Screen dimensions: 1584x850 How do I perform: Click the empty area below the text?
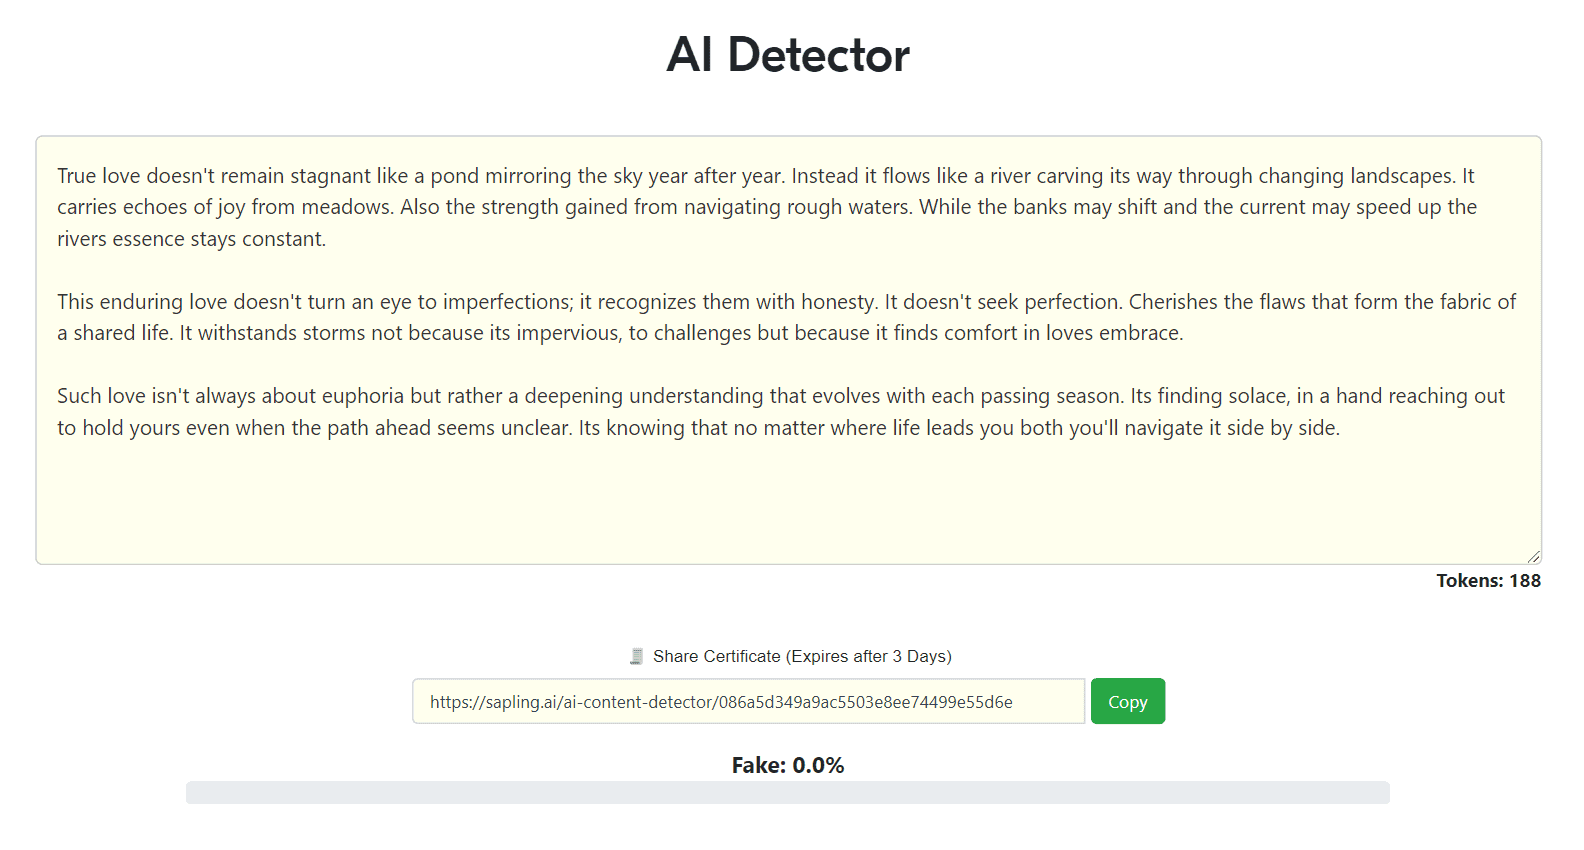(788, 500)
